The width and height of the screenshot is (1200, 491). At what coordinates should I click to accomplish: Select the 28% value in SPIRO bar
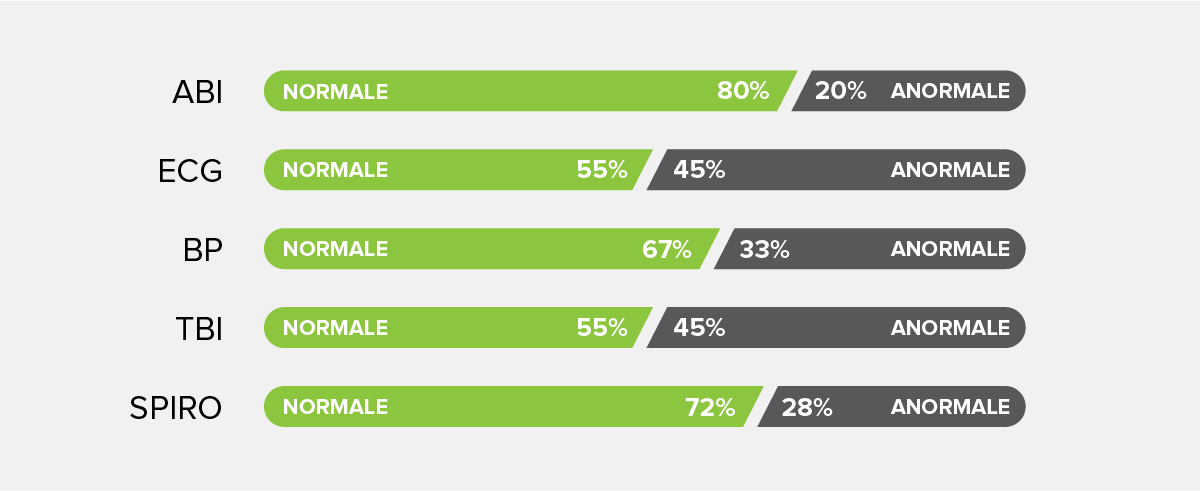pyautogui.click(x=807, y=407)
